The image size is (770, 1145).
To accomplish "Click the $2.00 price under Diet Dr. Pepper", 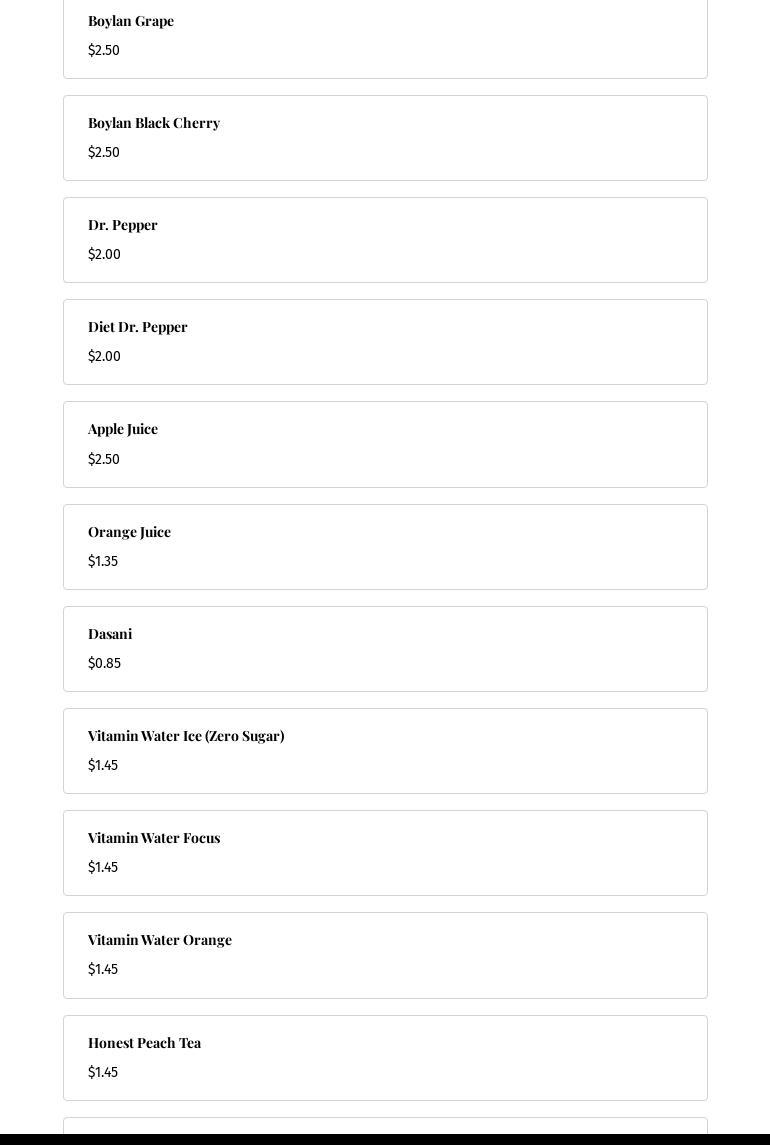I will 104,357.
